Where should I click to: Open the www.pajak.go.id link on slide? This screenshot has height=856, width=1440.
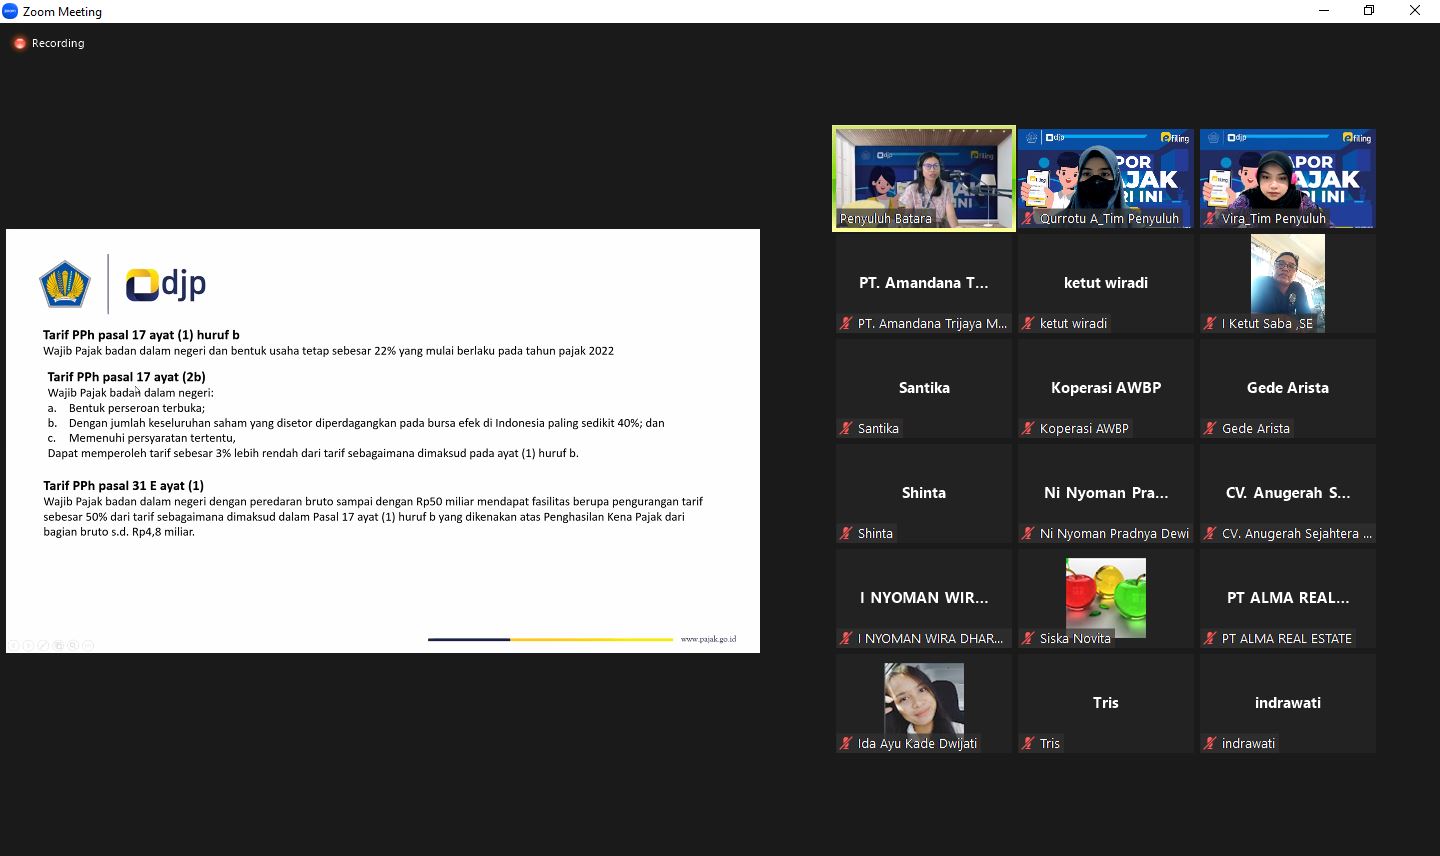point(708,639)
